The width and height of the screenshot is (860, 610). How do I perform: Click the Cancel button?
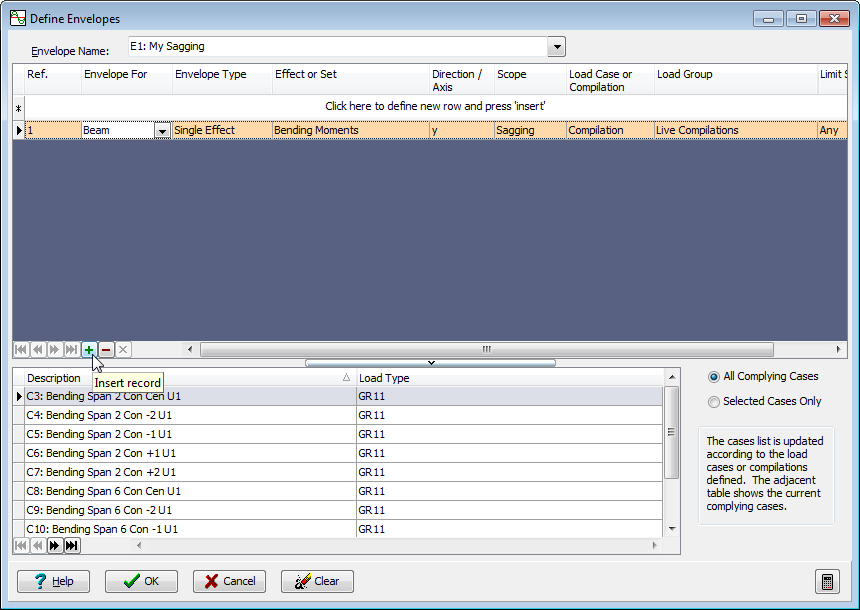229,581
